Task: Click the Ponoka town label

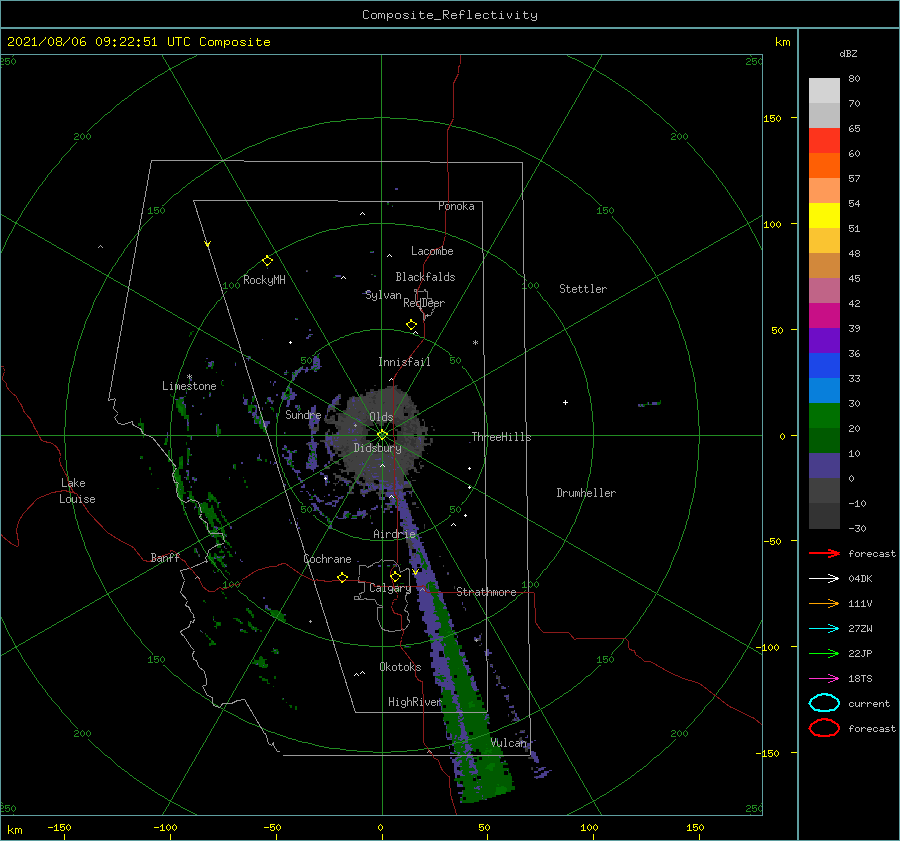Action: [456, 206]
